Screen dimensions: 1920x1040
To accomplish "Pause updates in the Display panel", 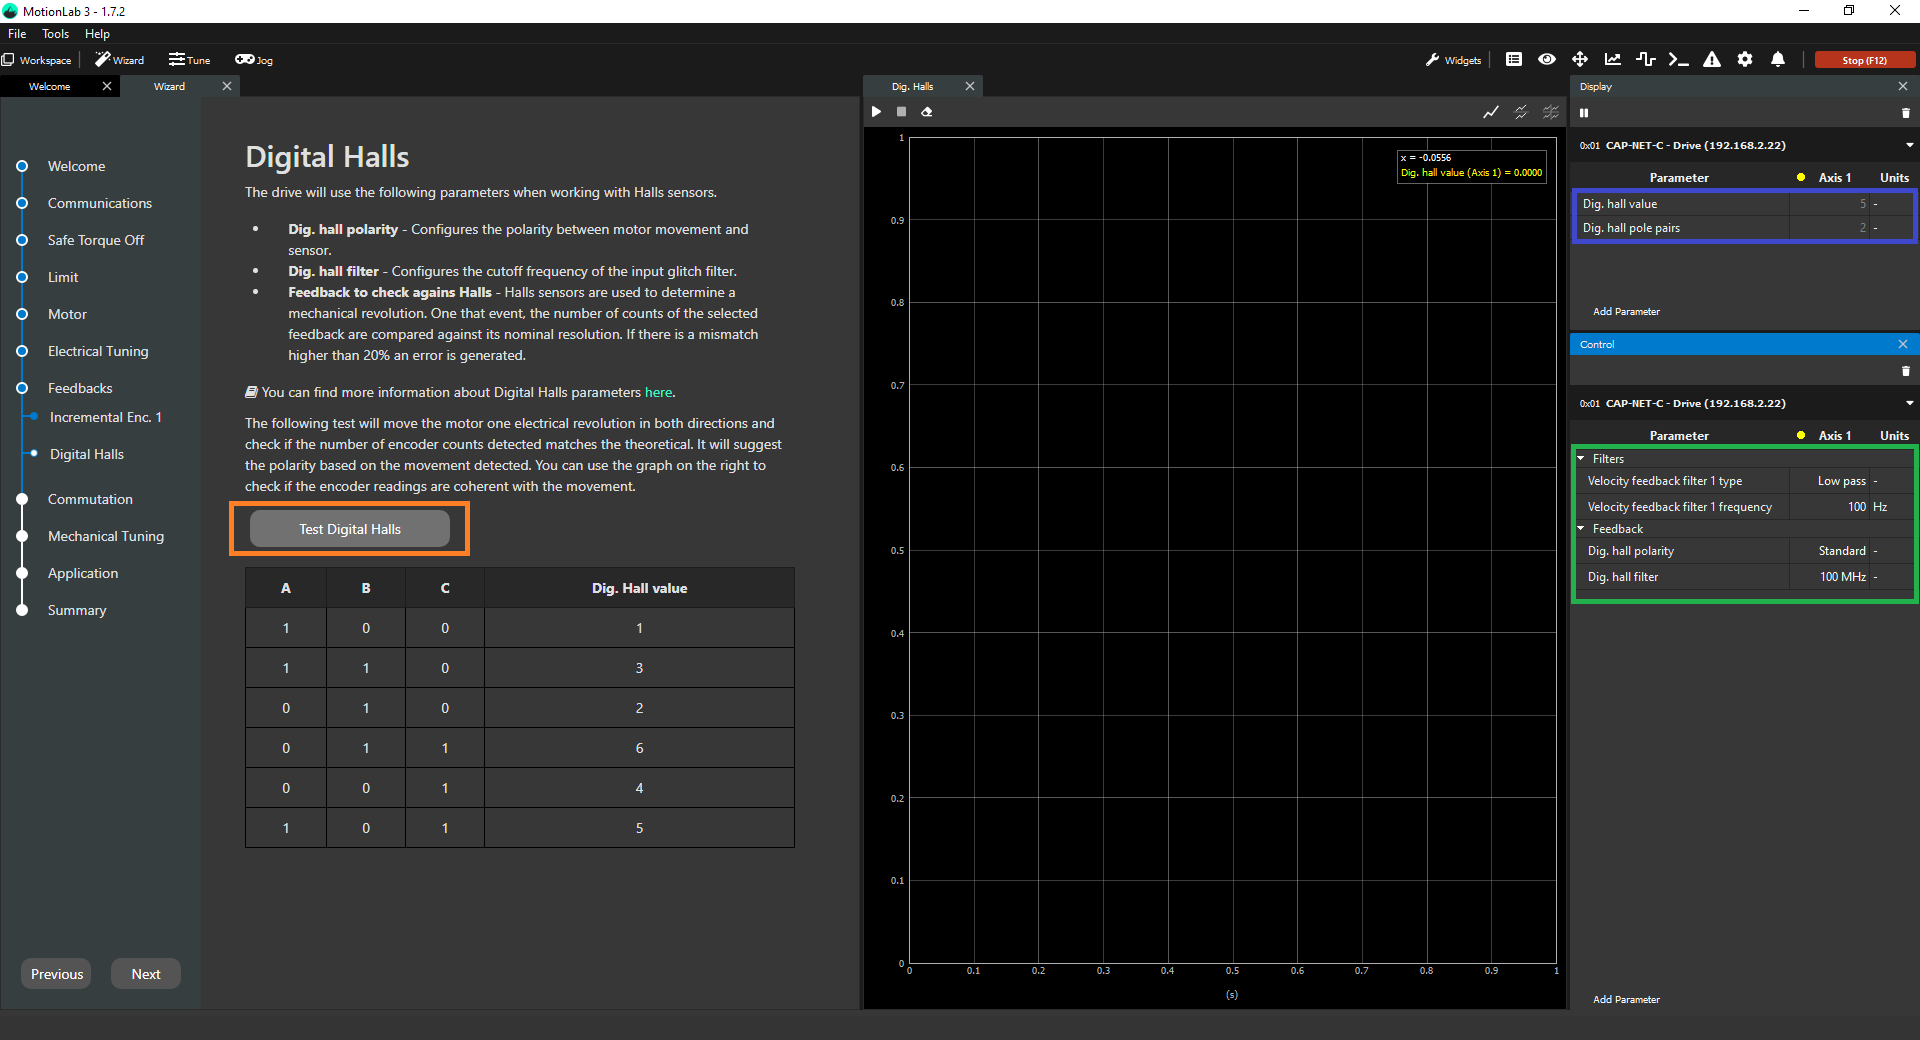I will coord(1584,113).
